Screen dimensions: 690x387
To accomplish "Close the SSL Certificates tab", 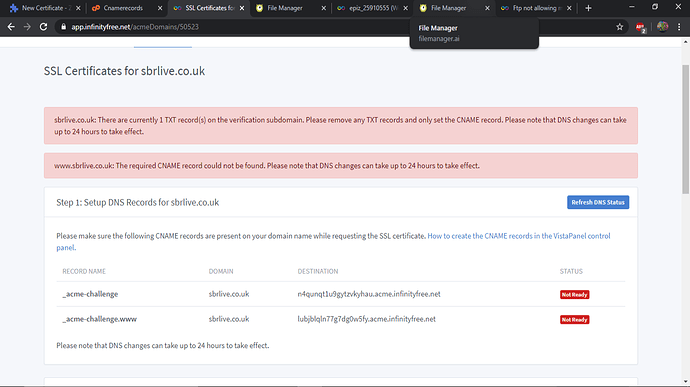I will (x=242, y=8).
